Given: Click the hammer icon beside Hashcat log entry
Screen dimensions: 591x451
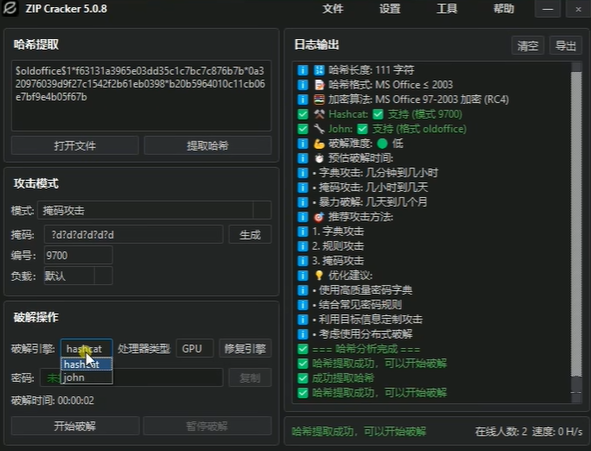Looking at the screenshot, I should 319,114.
